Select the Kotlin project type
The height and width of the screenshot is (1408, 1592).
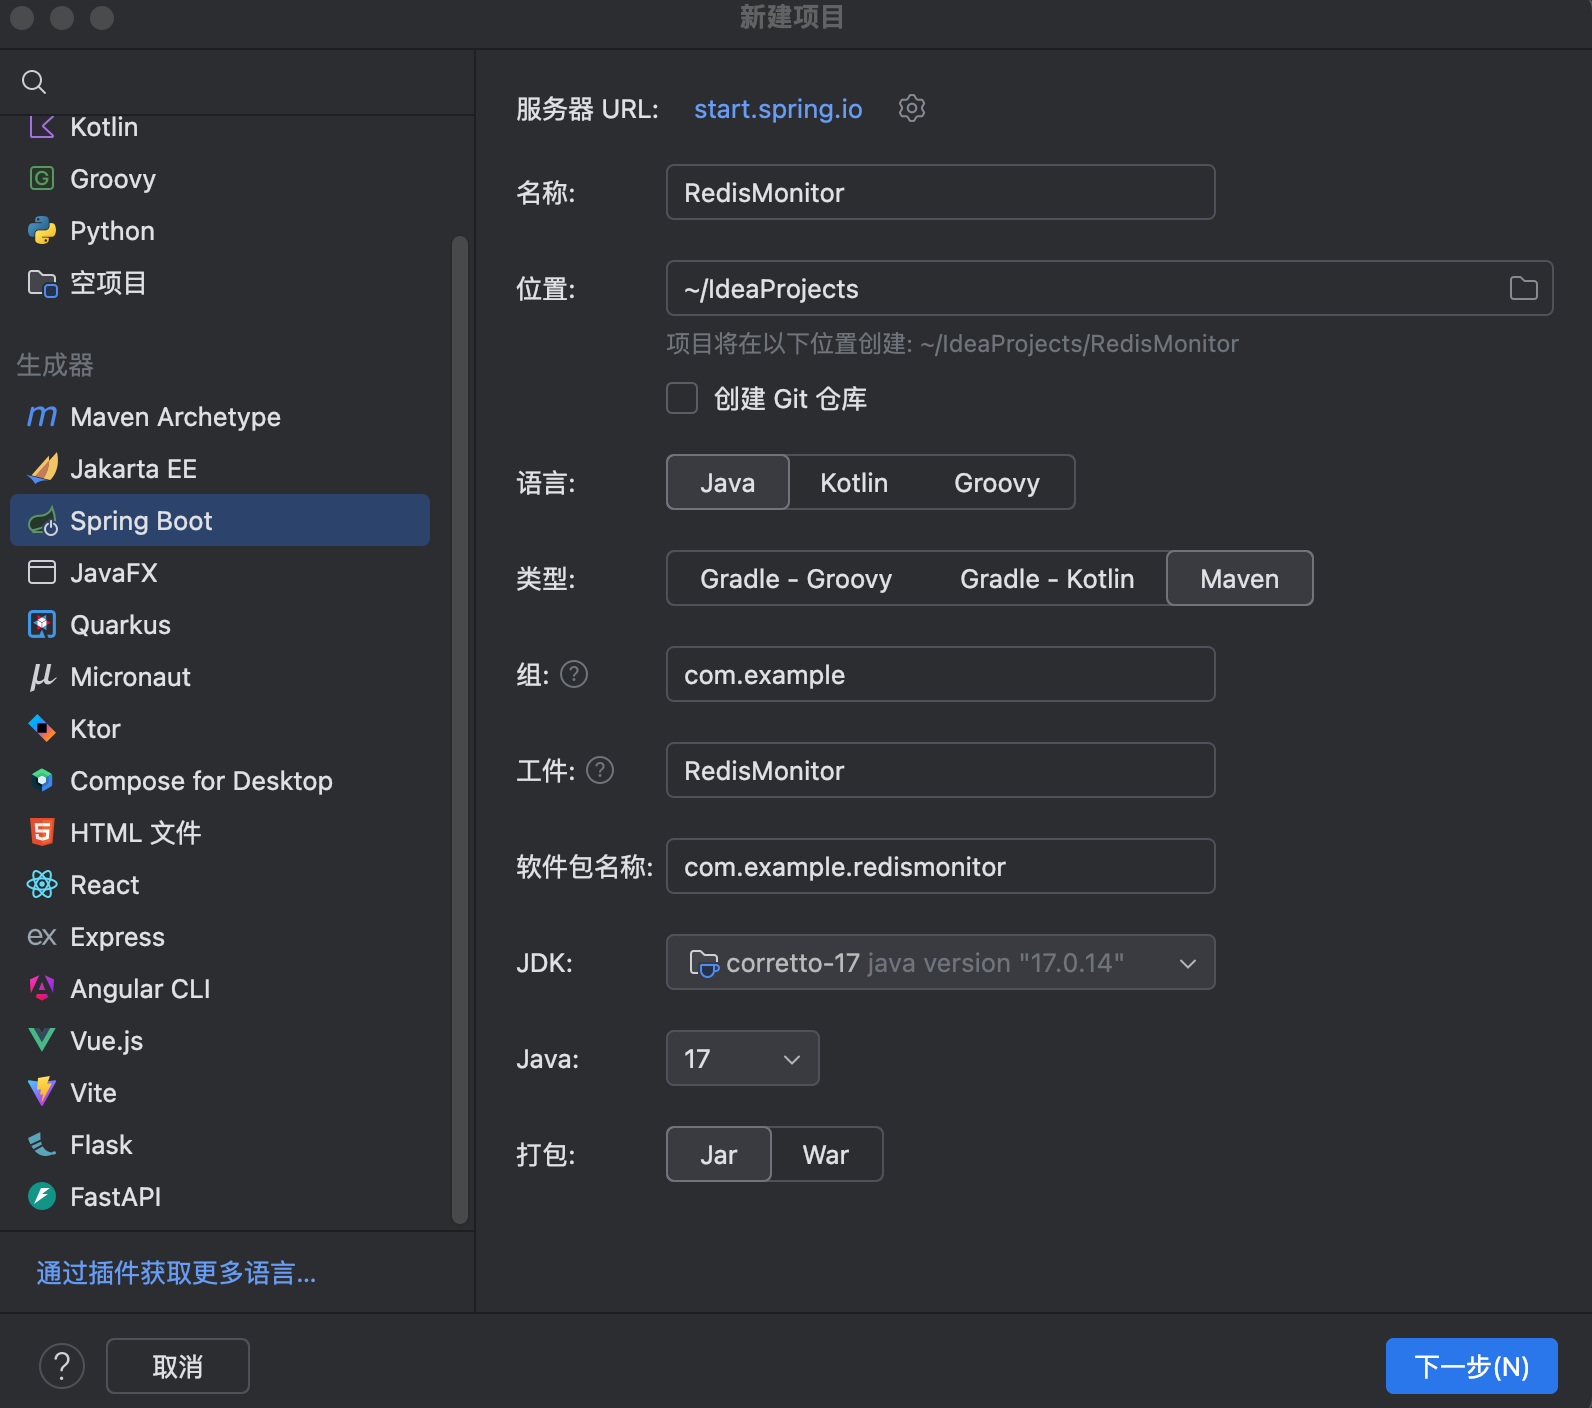click(x=220, y=127)
